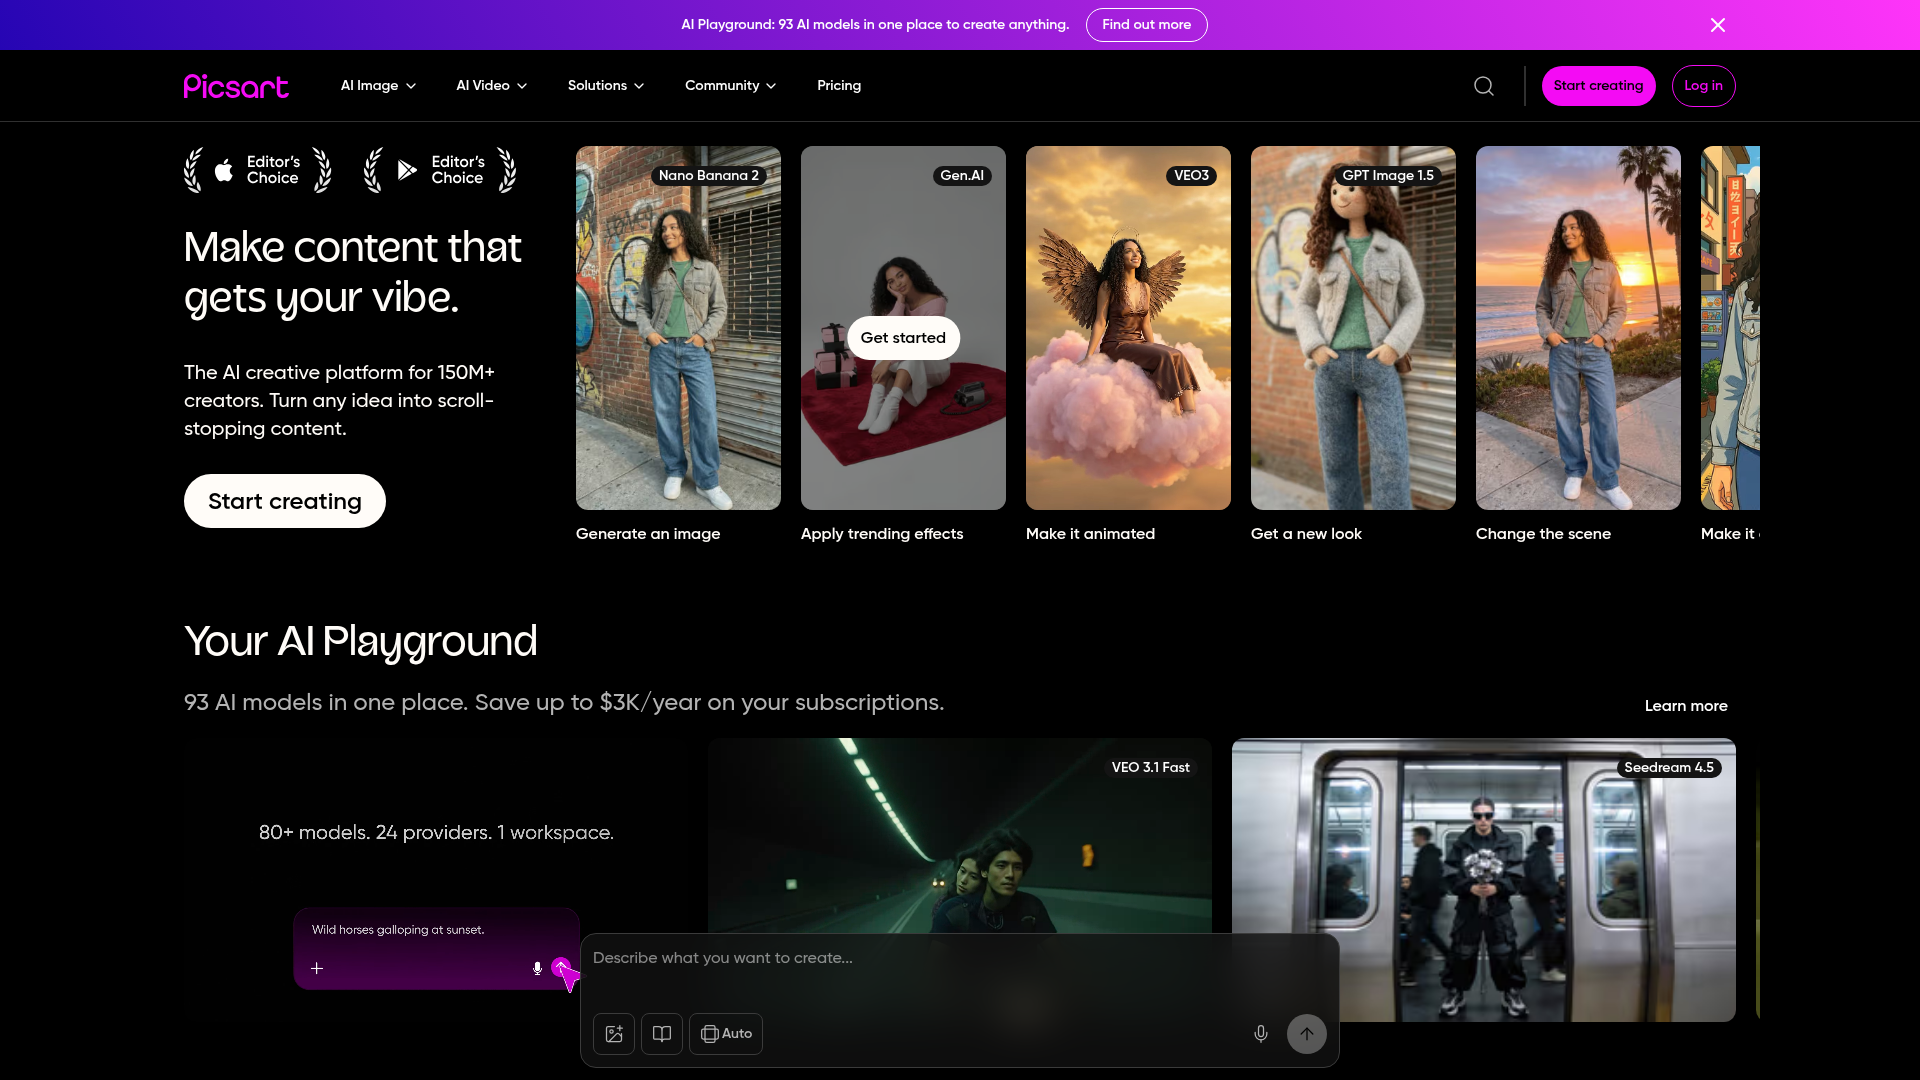Screen dimensions: 1920x1080
Task: Open Learn more about AI Playground
Action: (x=1686, y=706)
